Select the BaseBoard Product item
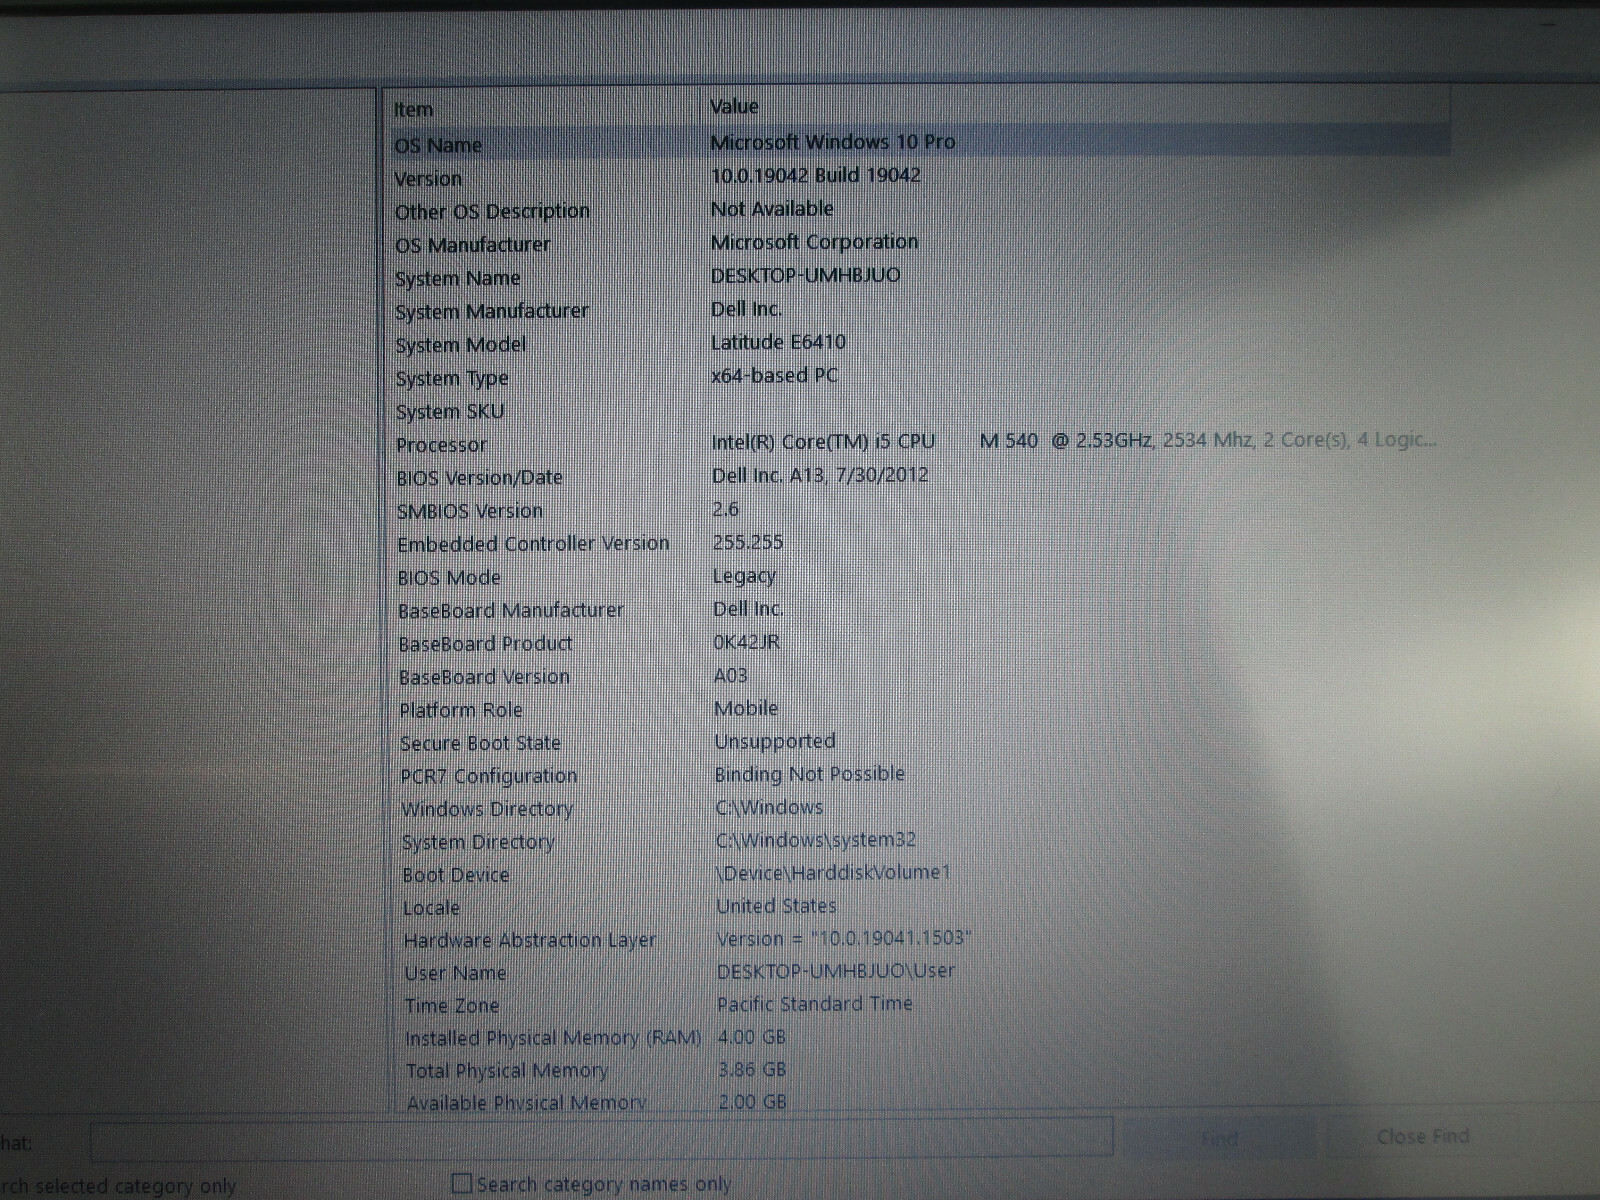The width and height of the screenshot is (1600, 1200). coord(485,644)
